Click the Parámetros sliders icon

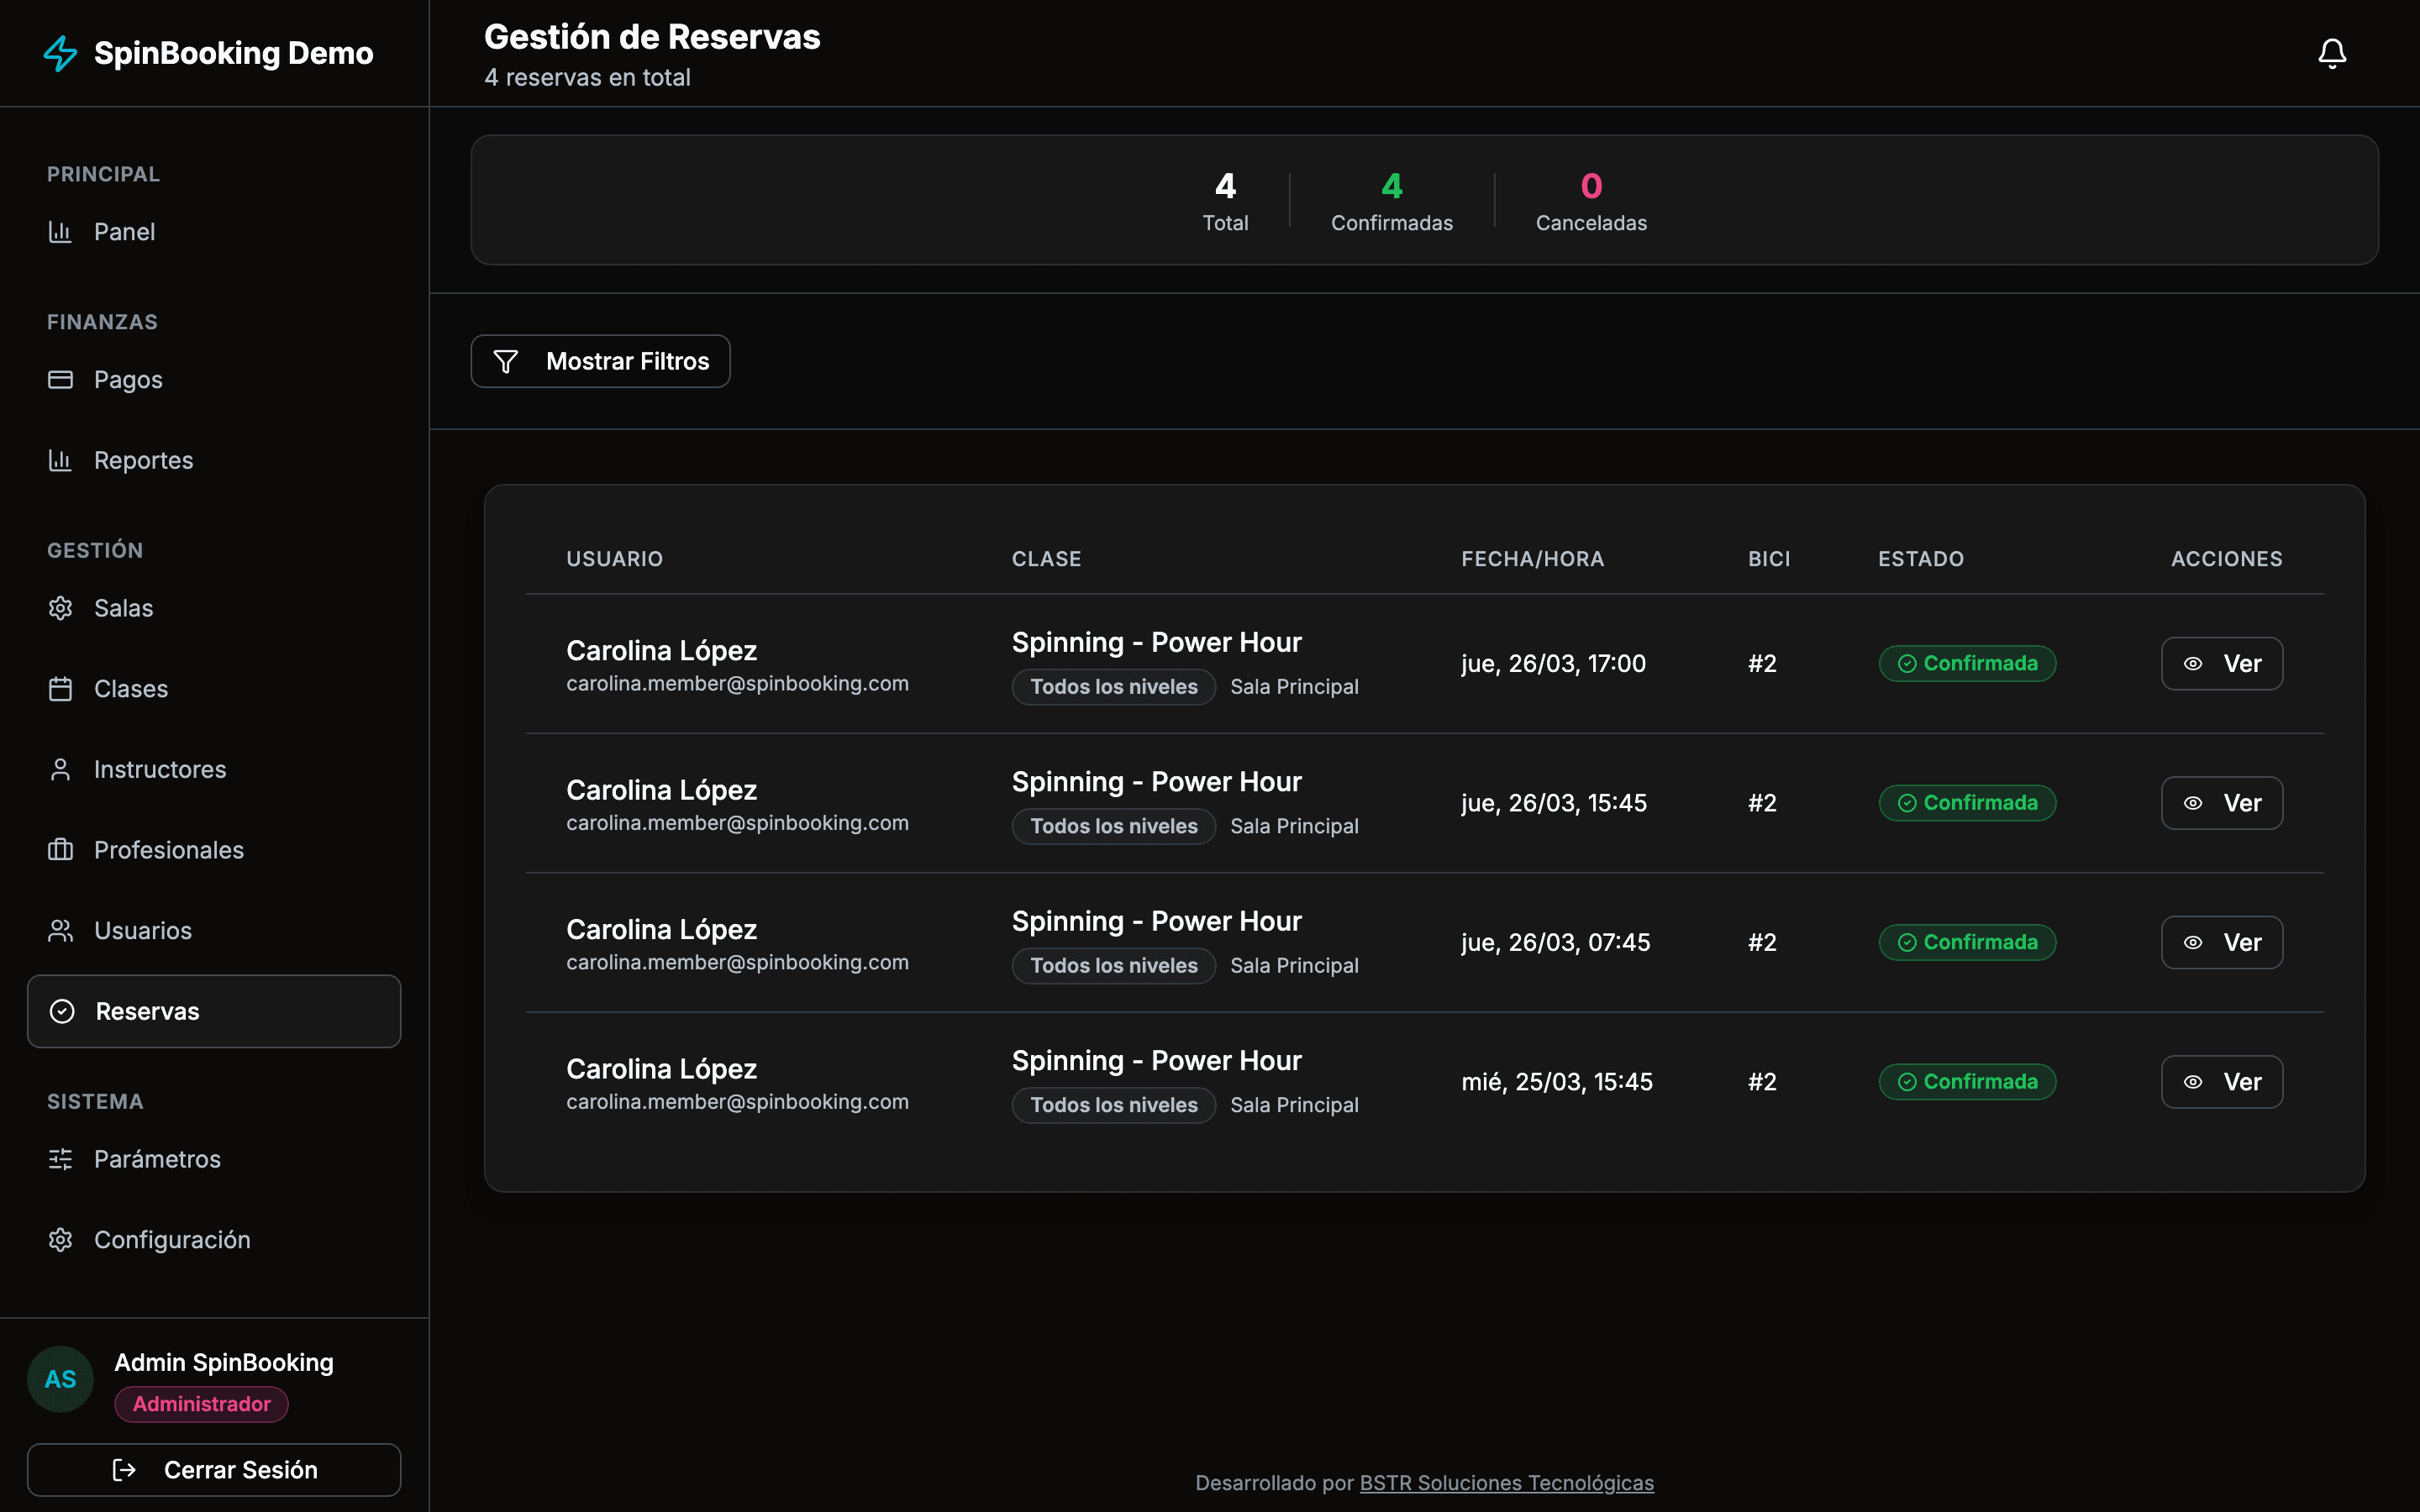tap(60, 1159)
